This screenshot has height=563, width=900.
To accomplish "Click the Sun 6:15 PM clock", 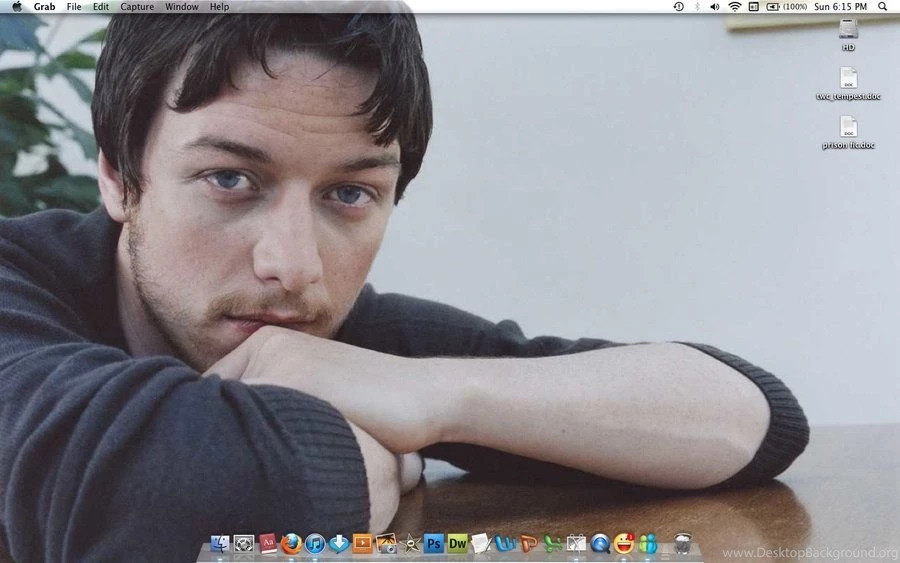I will [840, 7].
